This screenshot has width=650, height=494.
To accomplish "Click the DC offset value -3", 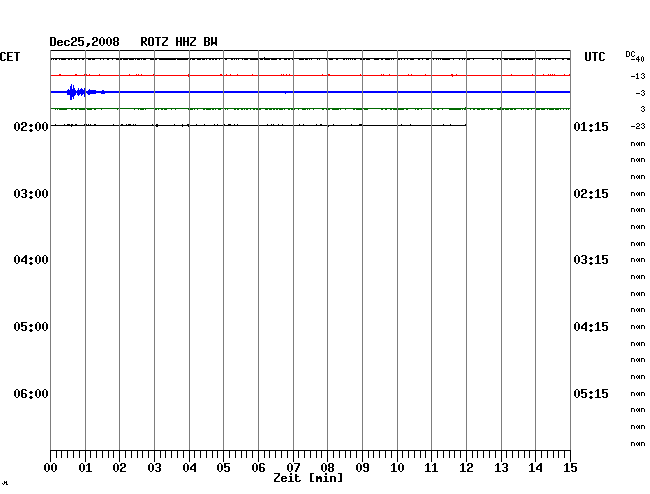I will [640, 93].
